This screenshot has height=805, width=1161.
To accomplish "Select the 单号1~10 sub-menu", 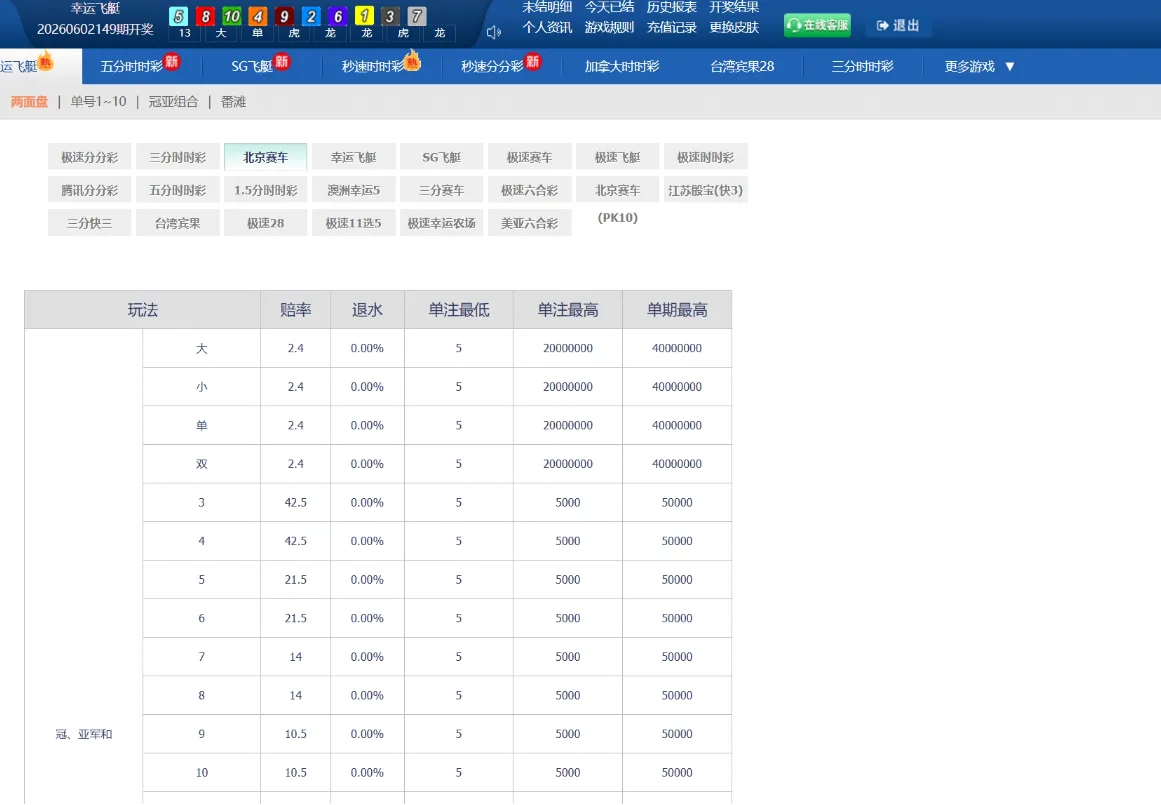I will coord(98,101).
